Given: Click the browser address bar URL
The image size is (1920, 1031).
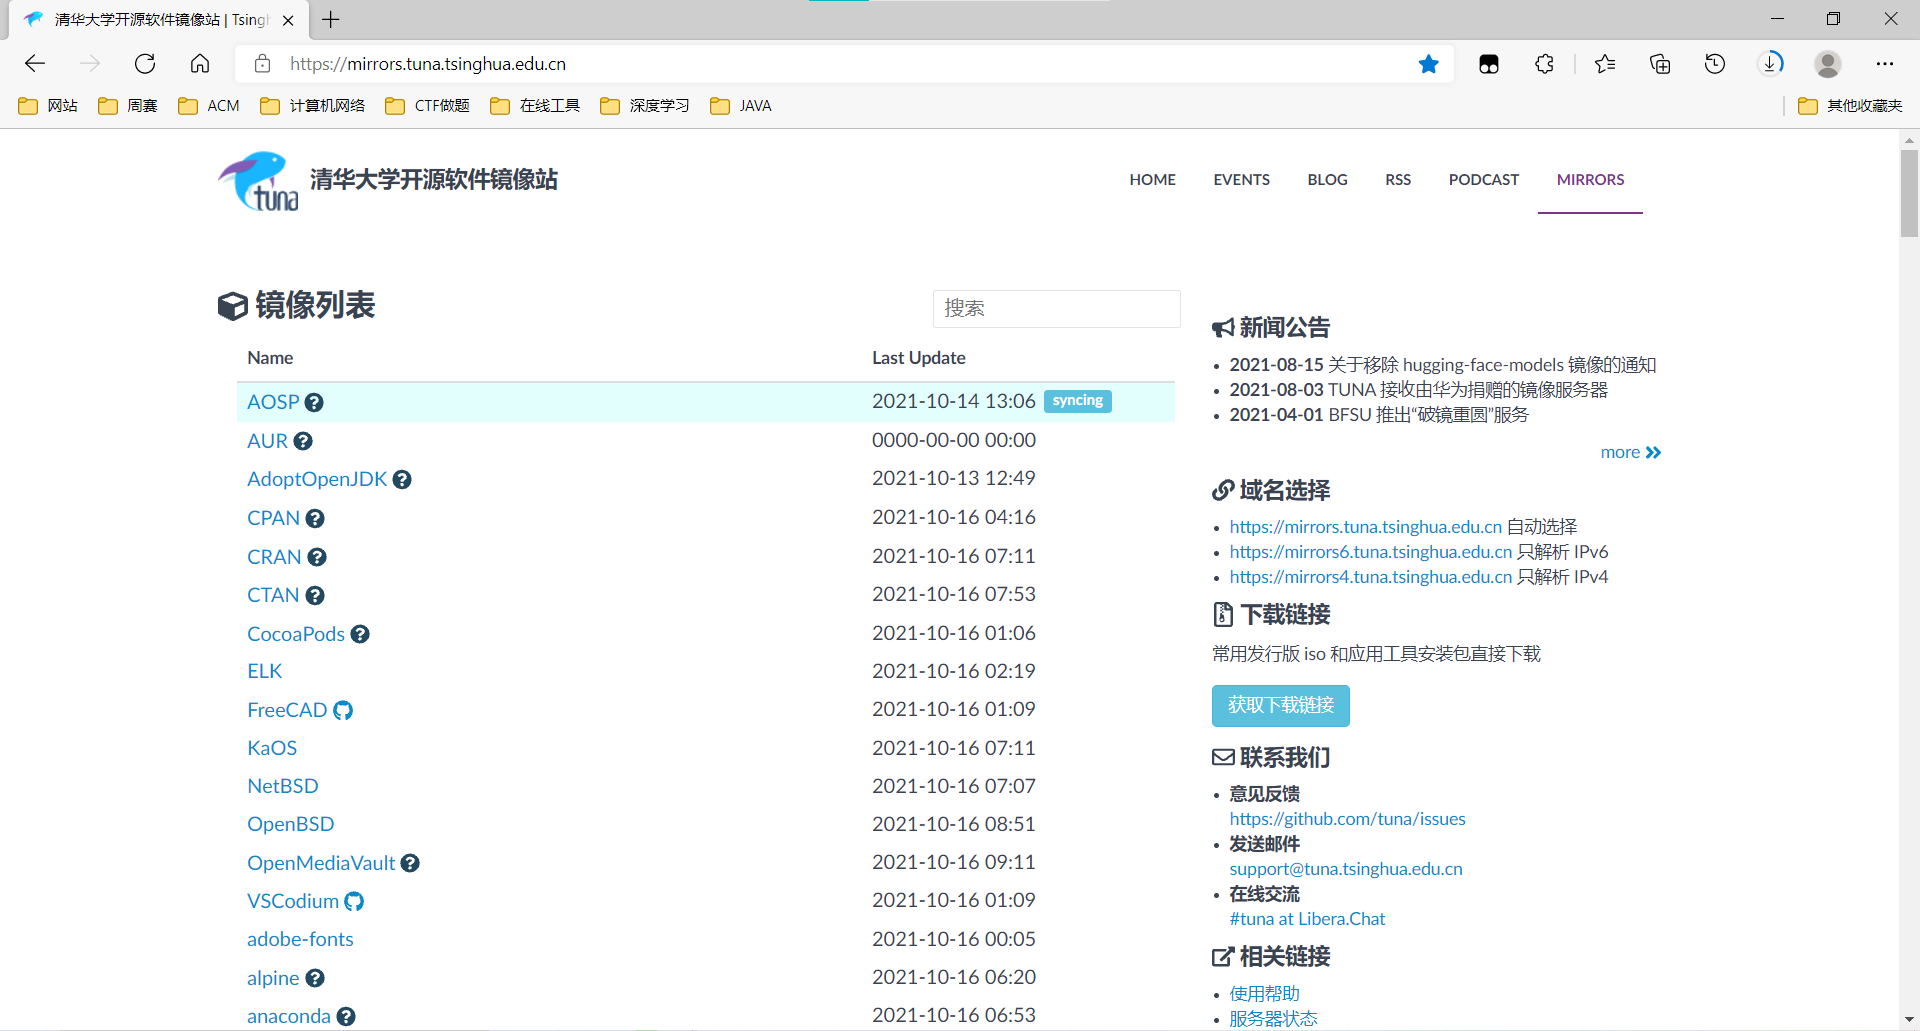Looking at the screenshot, I should point(428,64).
